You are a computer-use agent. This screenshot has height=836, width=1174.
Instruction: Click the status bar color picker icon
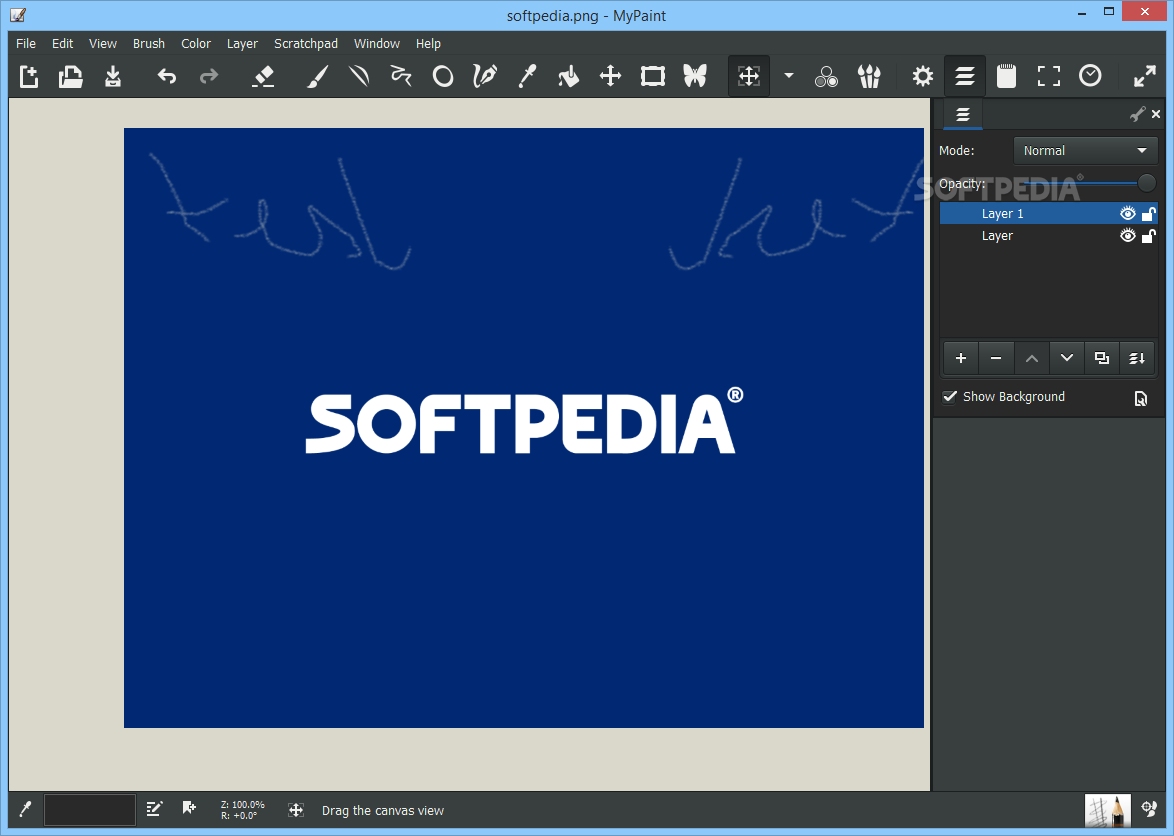[25, 810]
